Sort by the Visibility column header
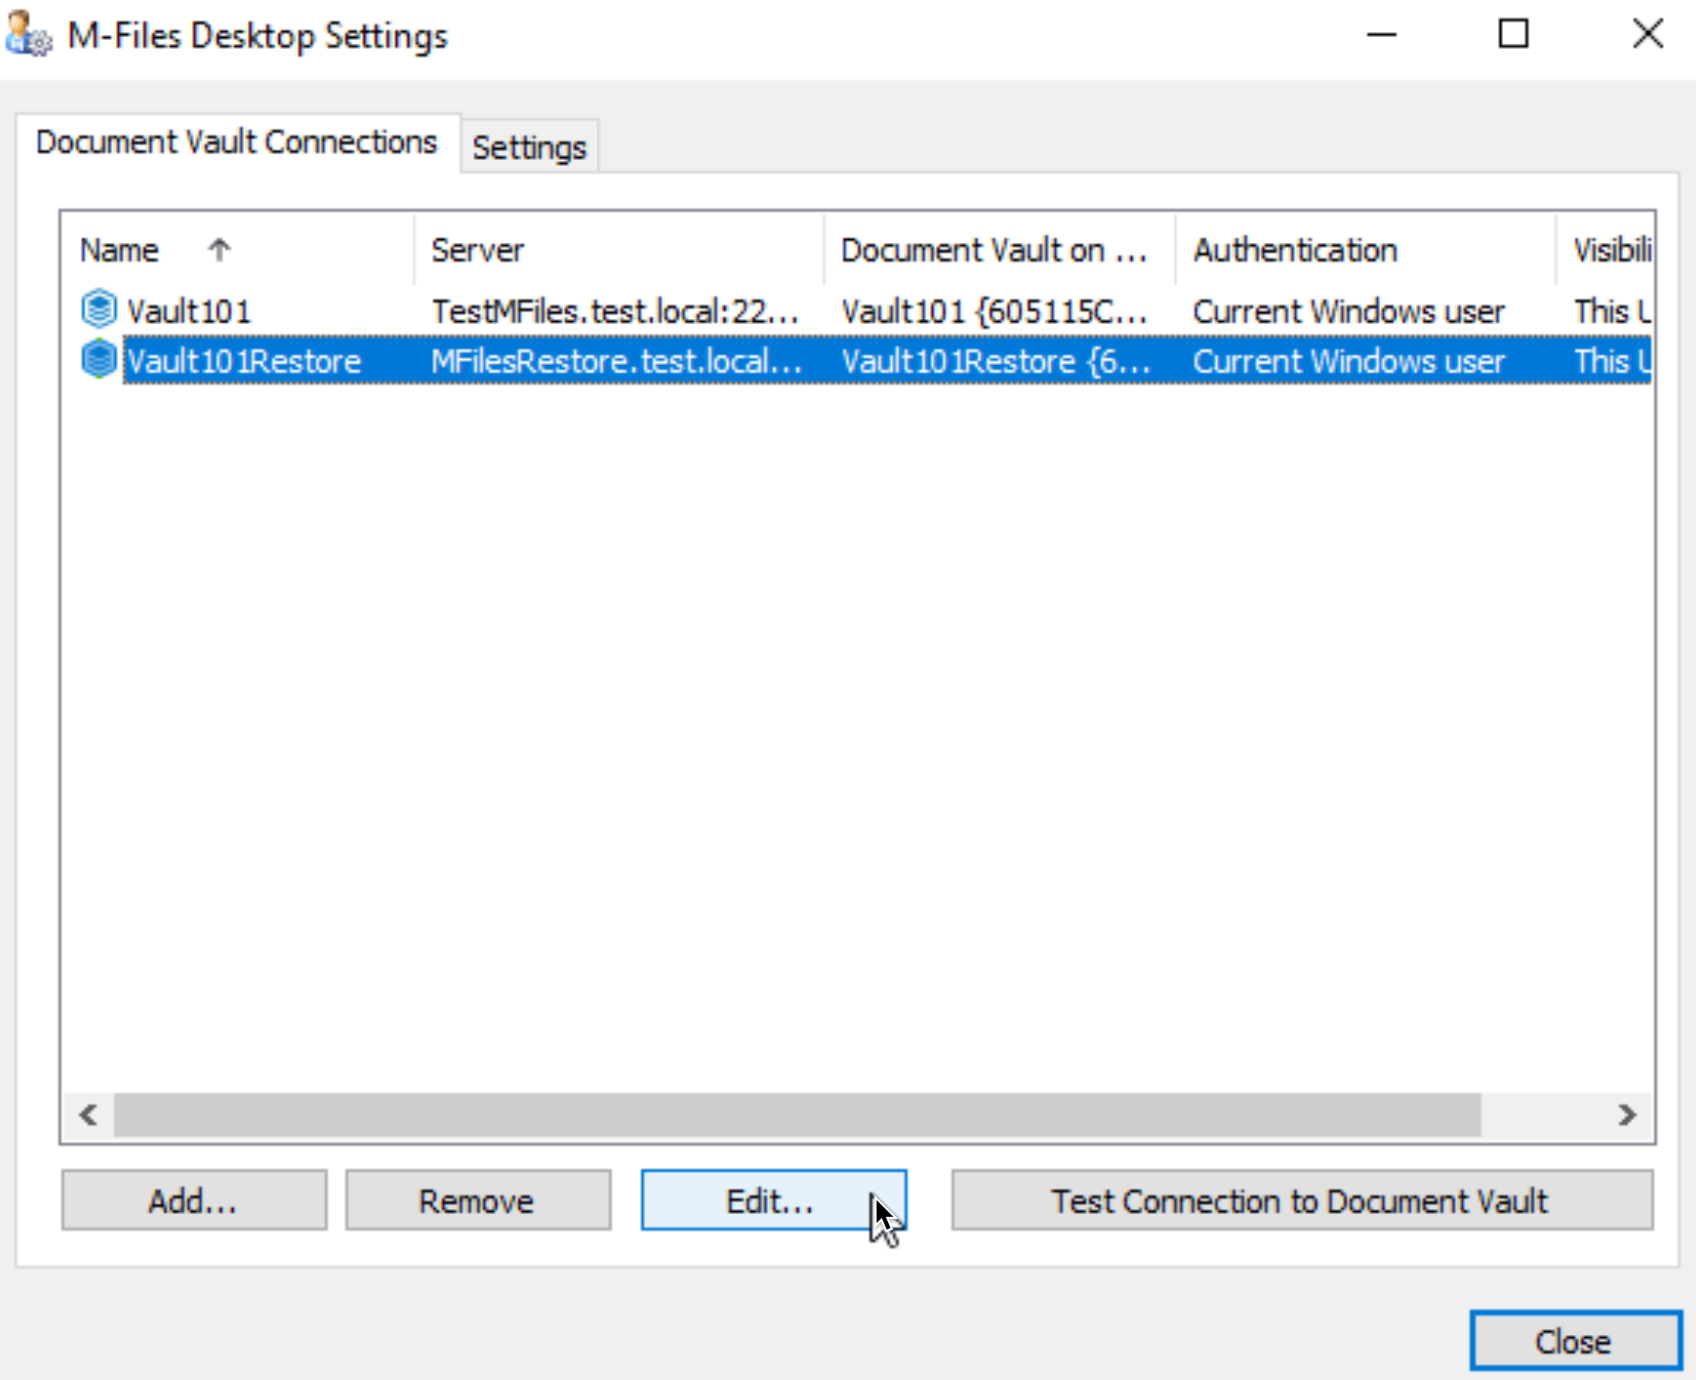 (x=1605, y=250)
